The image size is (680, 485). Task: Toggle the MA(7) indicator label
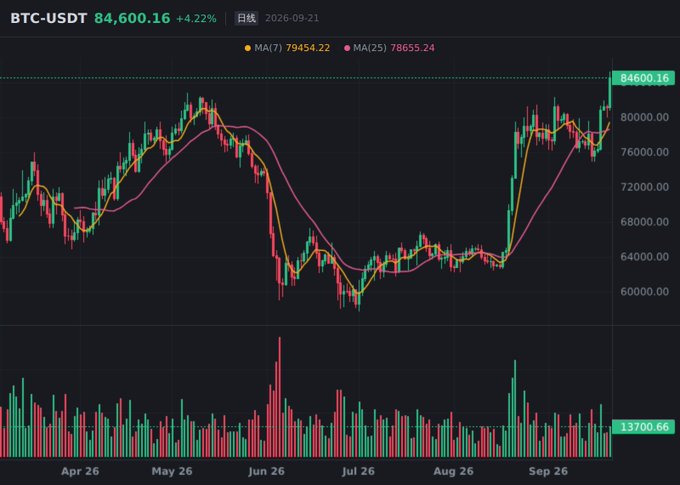point(268,48)
